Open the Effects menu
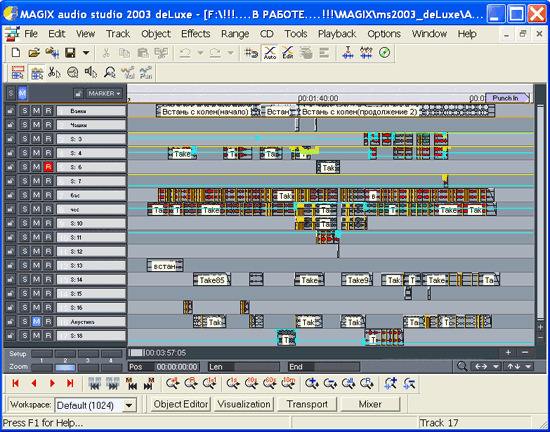 pos(195,34)
